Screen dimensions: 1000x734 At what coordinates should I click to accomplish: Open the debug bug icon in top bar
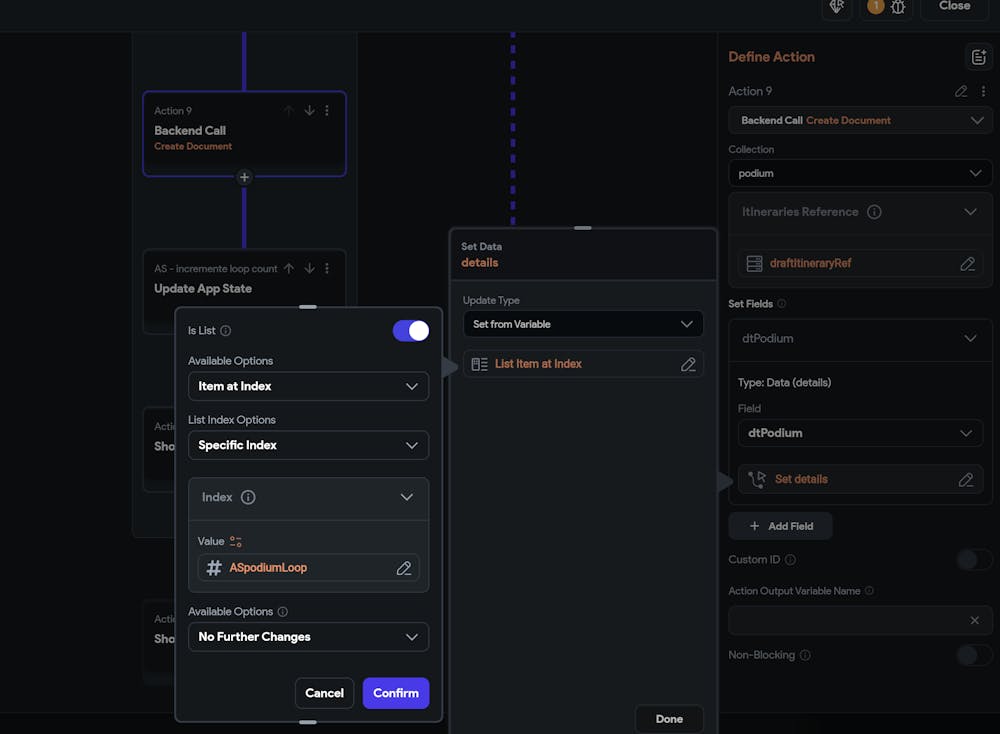coord(898,7)
